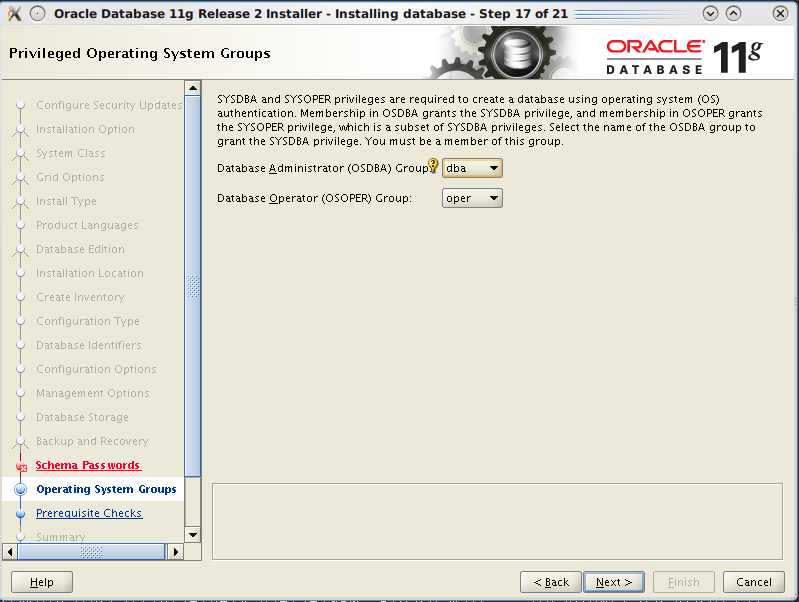
Task: Click the Grid Options step
Action: [x=70, y=177]
